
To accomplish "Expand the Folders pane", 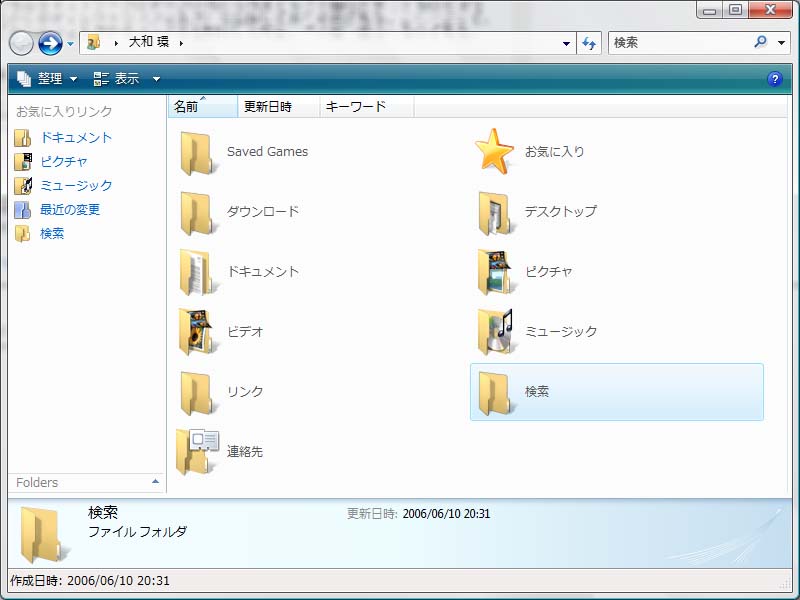I will click(155, 482).
